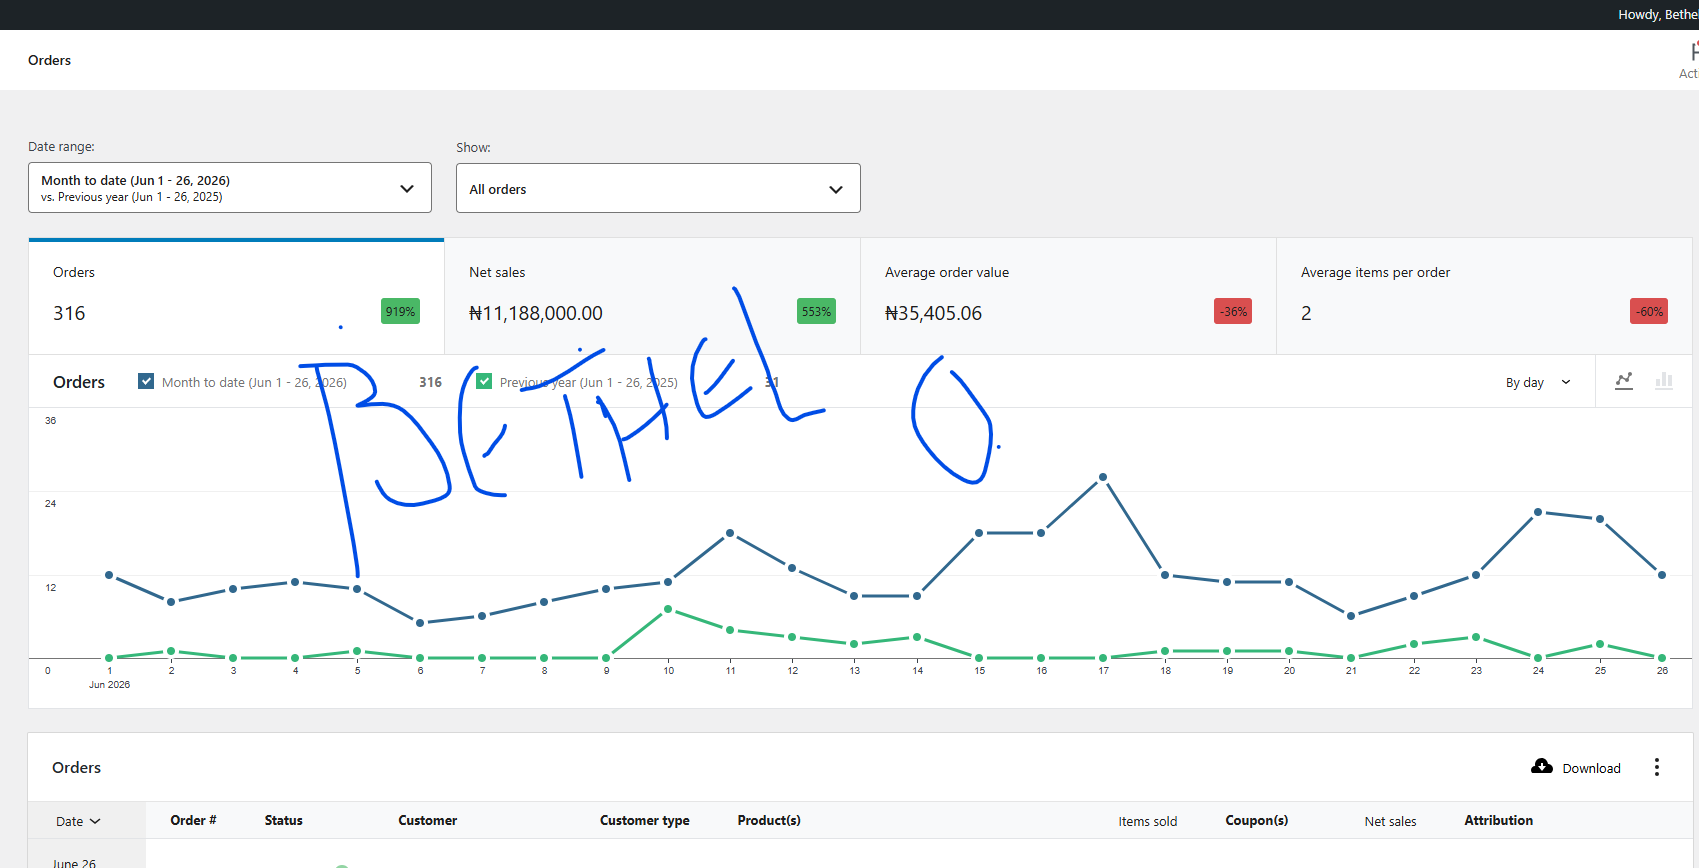Screen dimensions: 1699x868
Task: Open the All orders filter dropdown
Action: tap(658, 188)
